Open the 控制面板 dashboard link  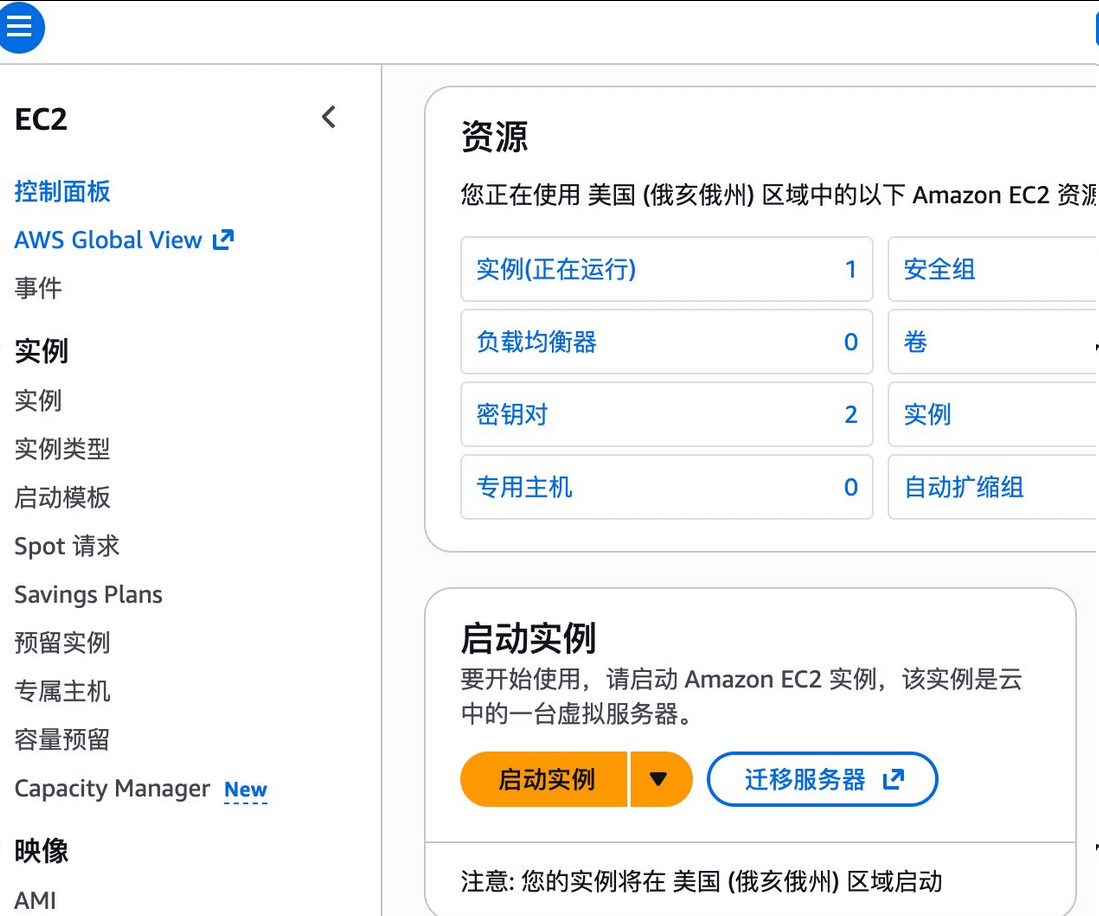tap(62, 192)
